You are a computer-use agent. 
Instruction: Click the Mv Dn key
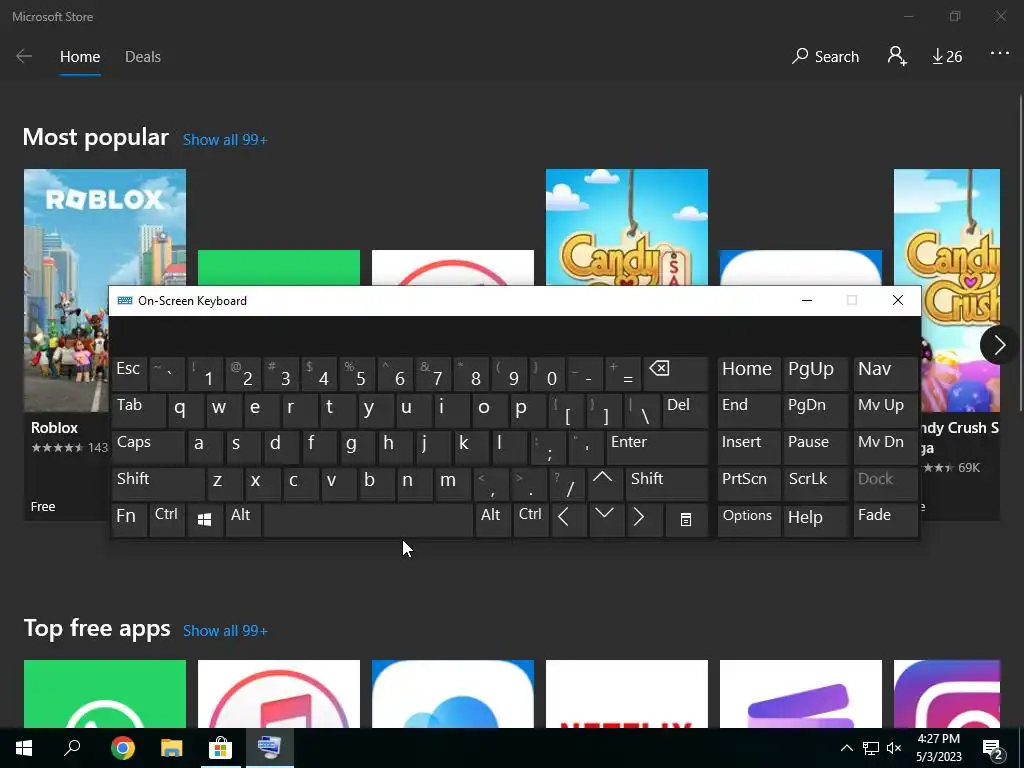click(x=885, y=447)
